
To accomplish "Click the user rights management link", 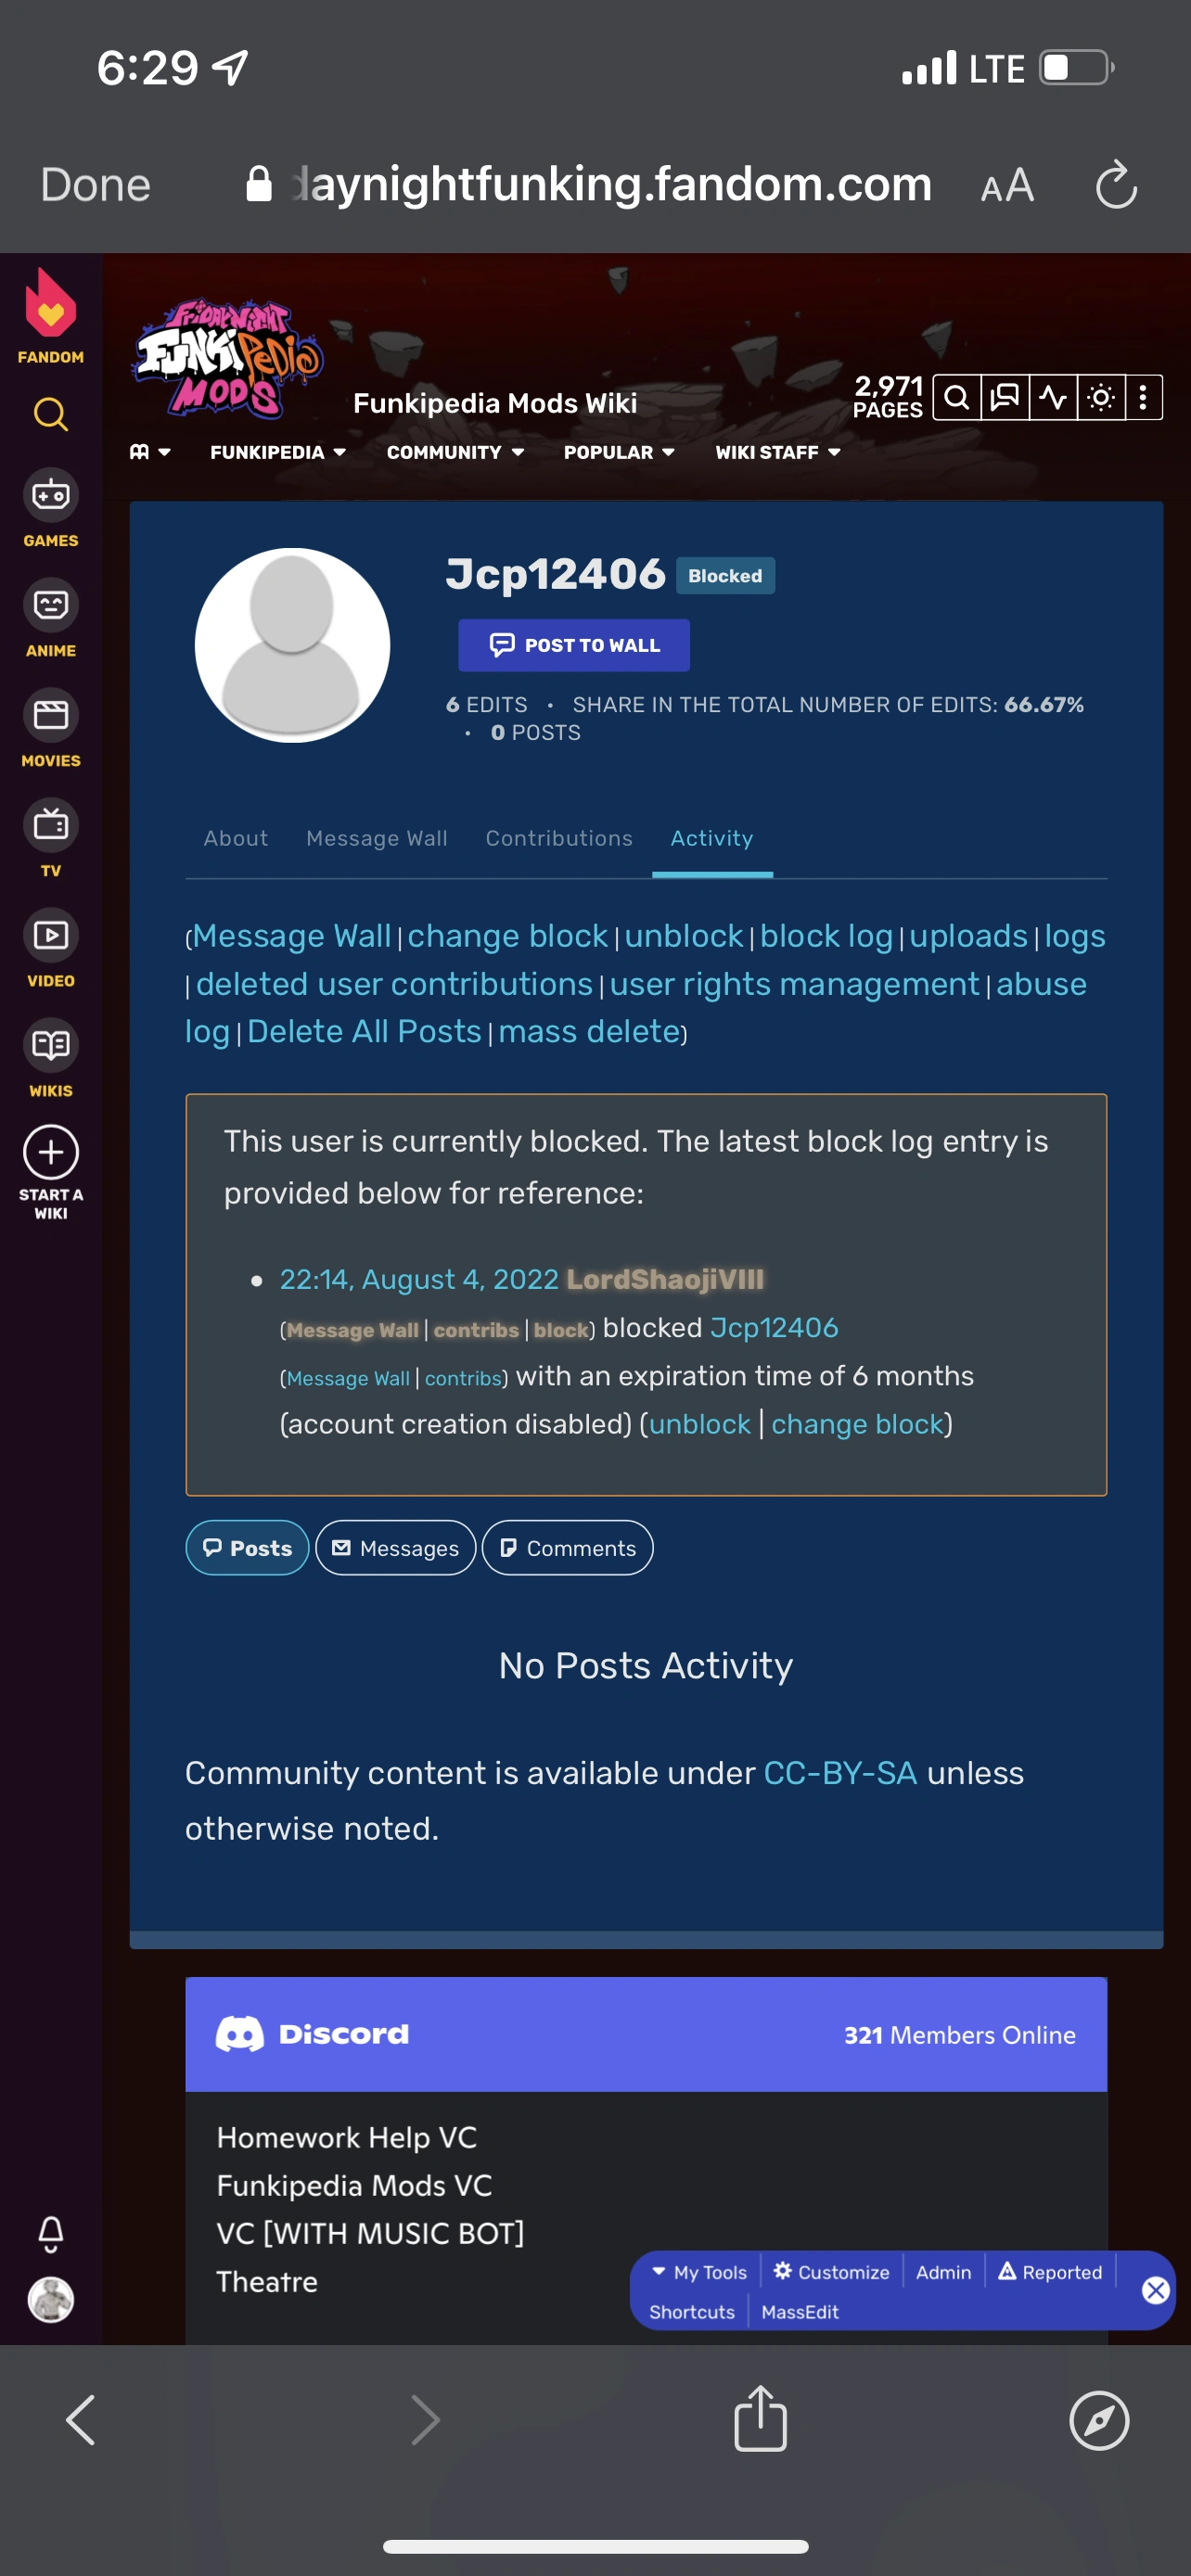I will coord(794,984).
